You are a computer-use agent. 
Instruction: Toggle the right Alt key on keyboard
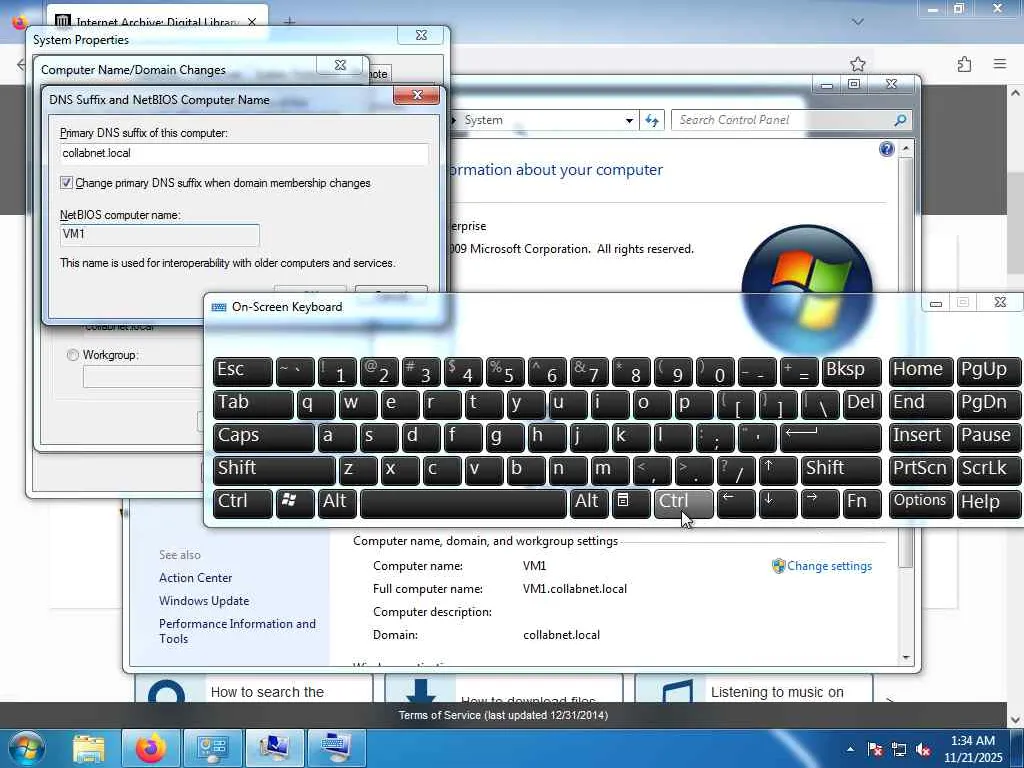[x=590, y=503]
